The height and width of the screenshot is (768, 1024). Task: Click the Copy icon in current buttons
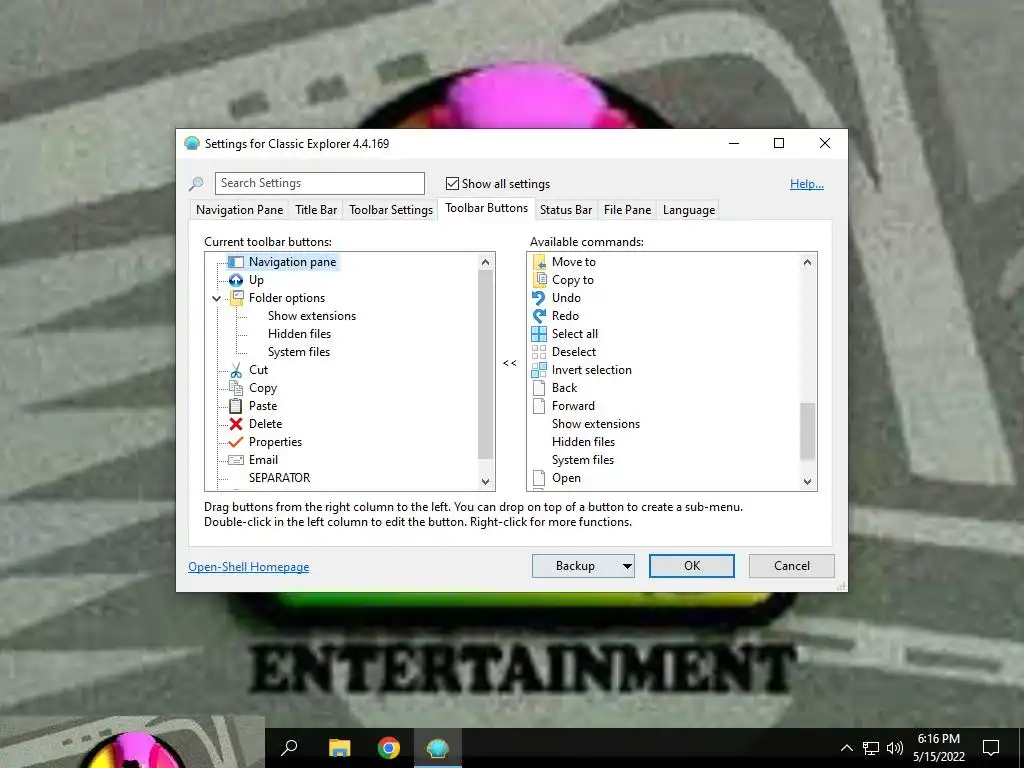(x=236, y=388)
